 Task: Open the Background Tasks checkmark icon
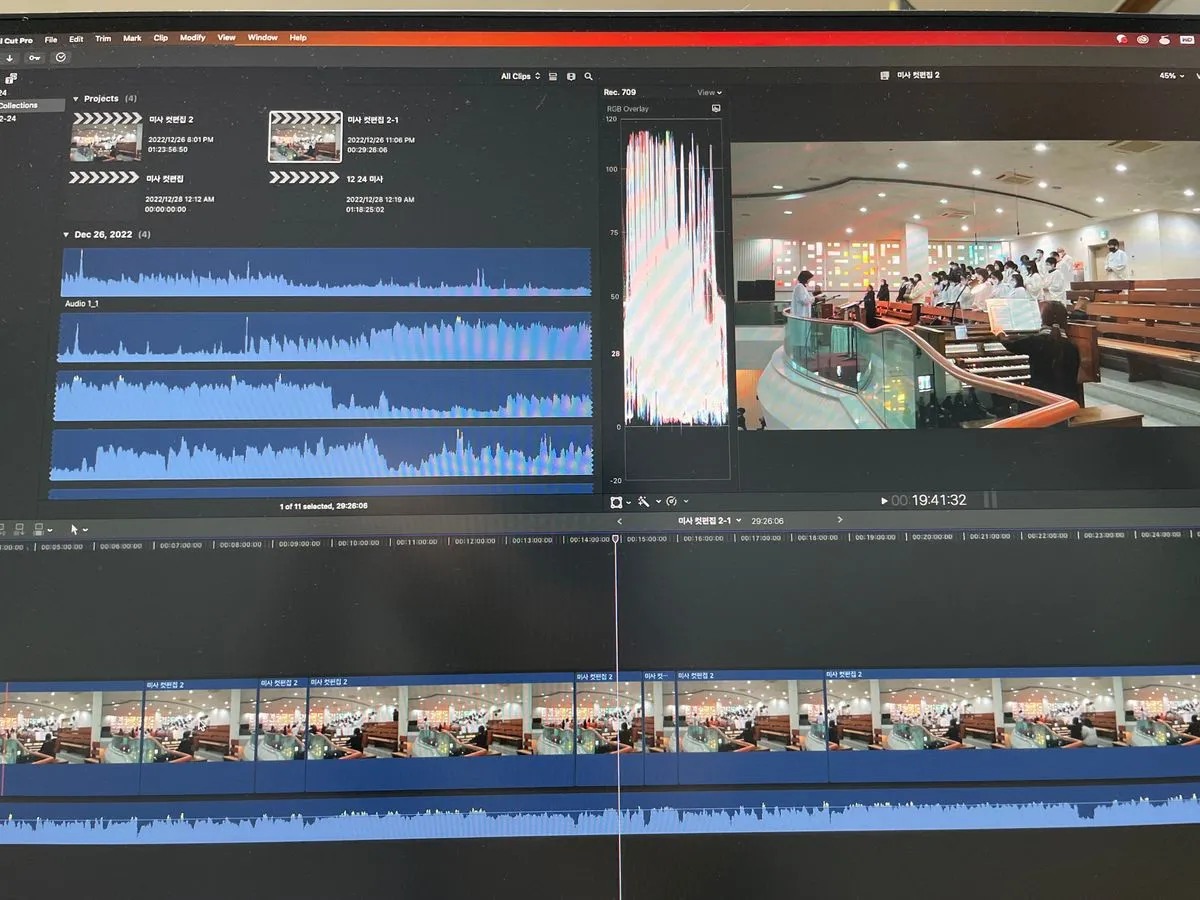click(x=61, y=57)
